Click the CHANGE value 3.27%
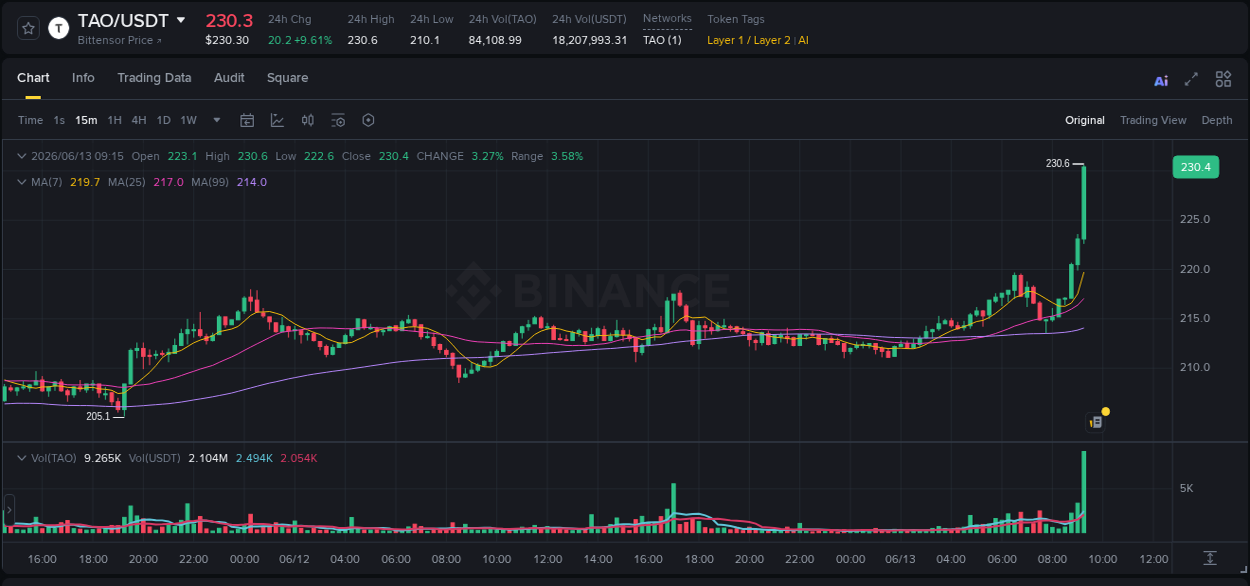 click(487, 156)
